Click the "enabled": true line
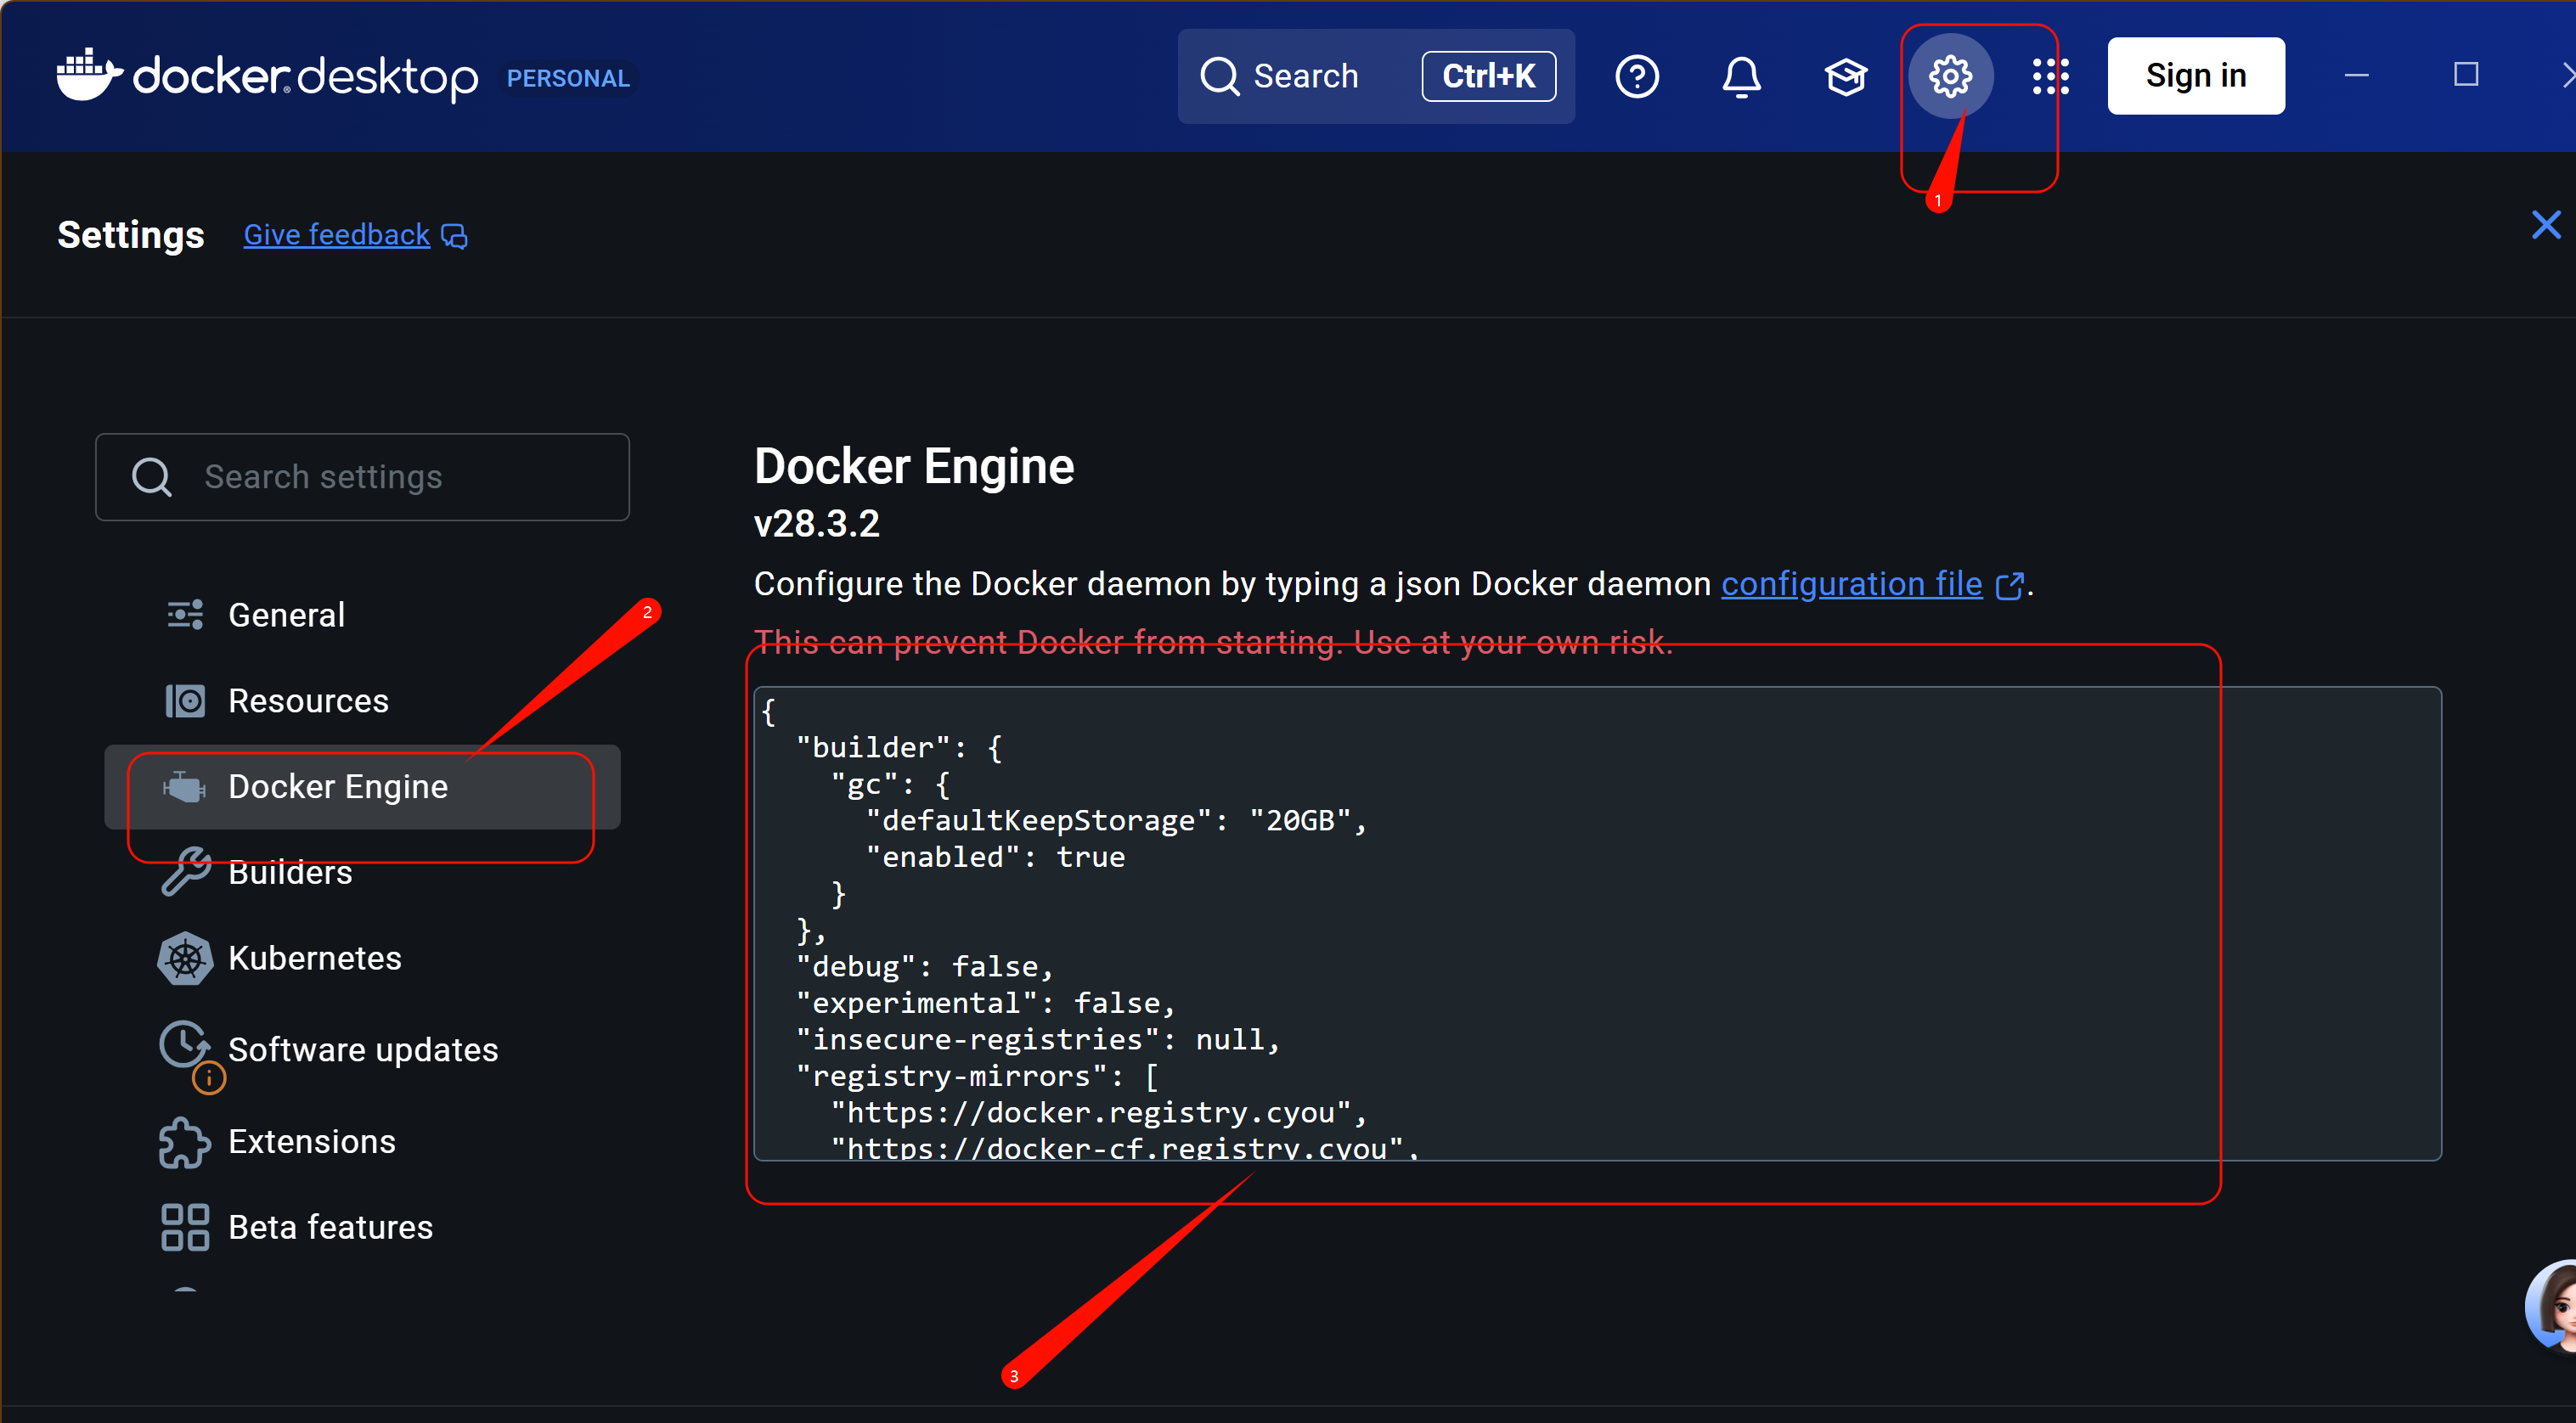Viewport: 2576px width, 1423px height. click(995, 858)
